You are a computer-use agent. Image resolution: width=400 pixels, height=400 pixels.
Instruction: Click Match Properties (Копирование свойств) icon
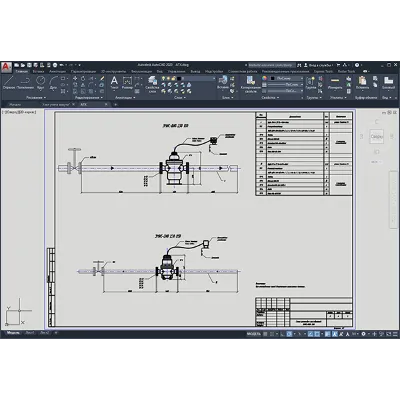tap(250, 84)
